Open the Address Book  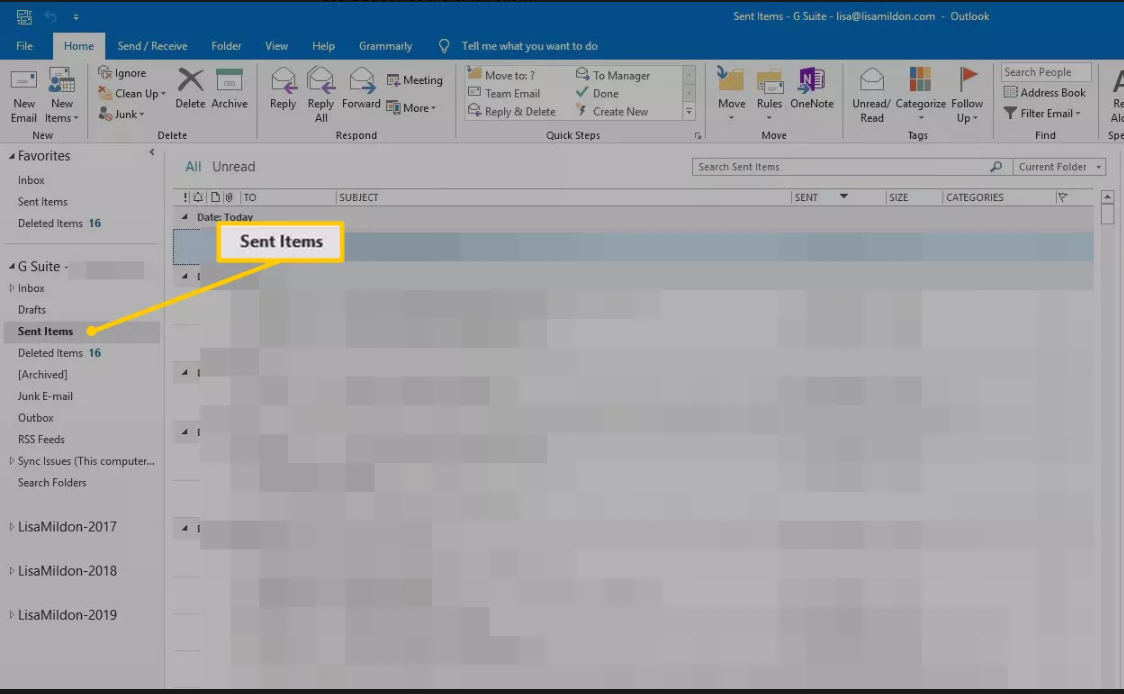(x=1044, y=92)
